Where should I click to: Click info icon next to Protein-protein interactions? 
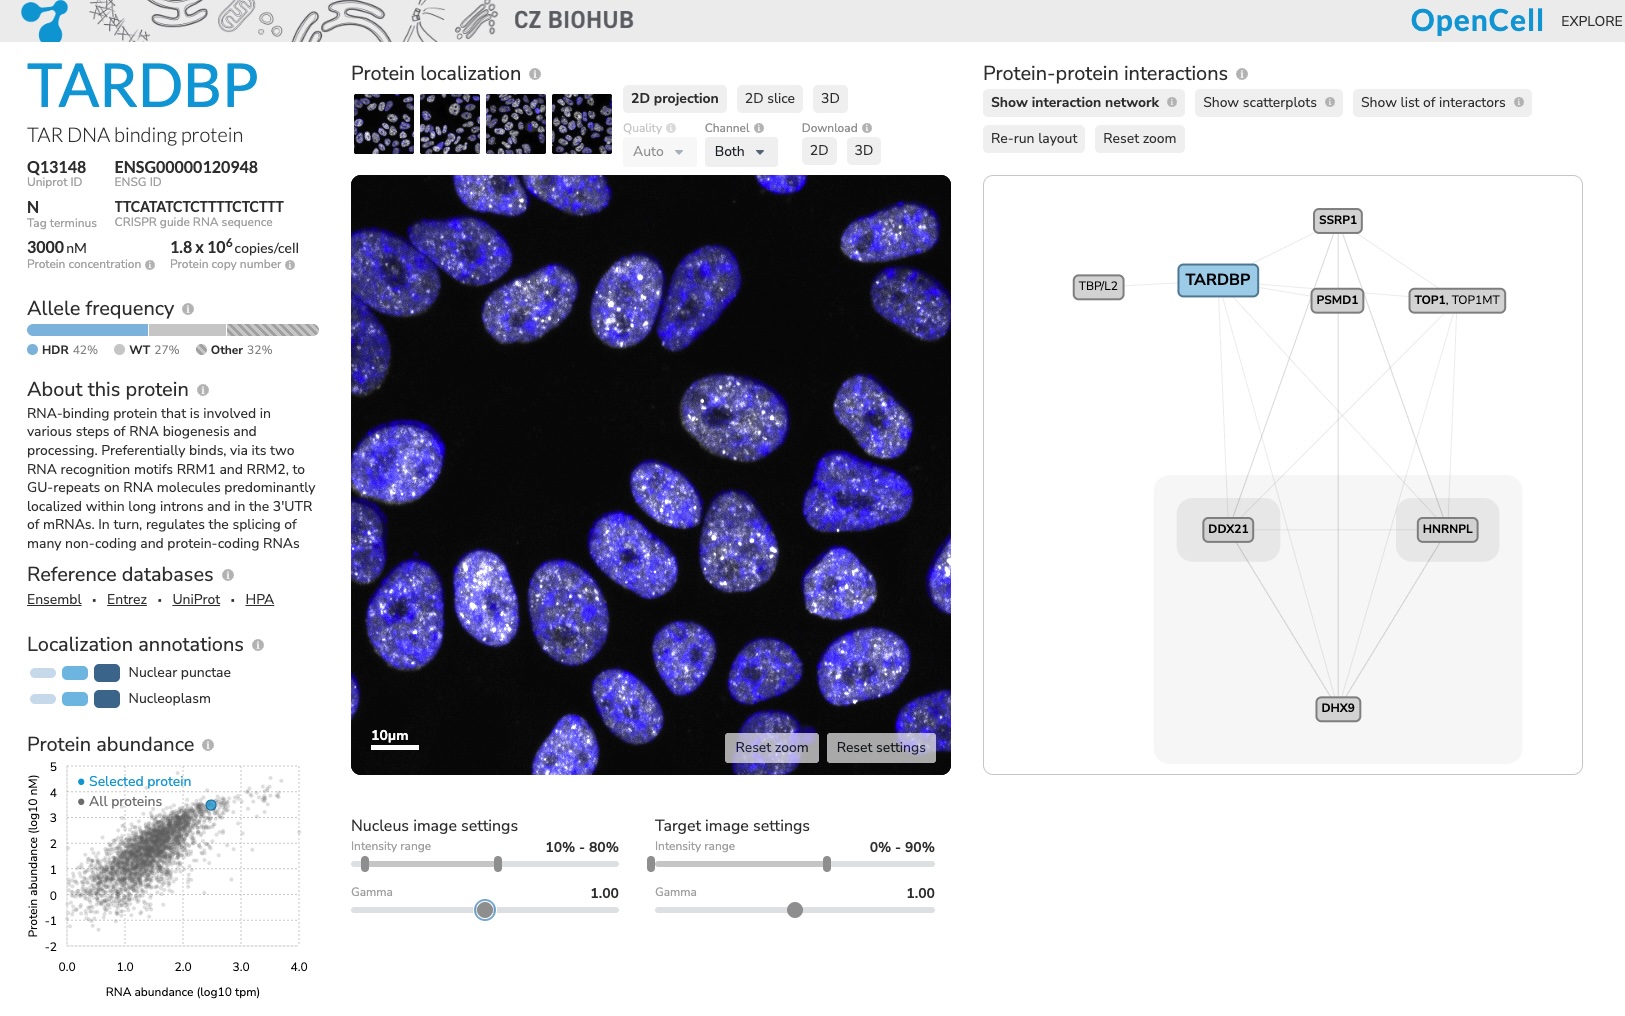1242,74
